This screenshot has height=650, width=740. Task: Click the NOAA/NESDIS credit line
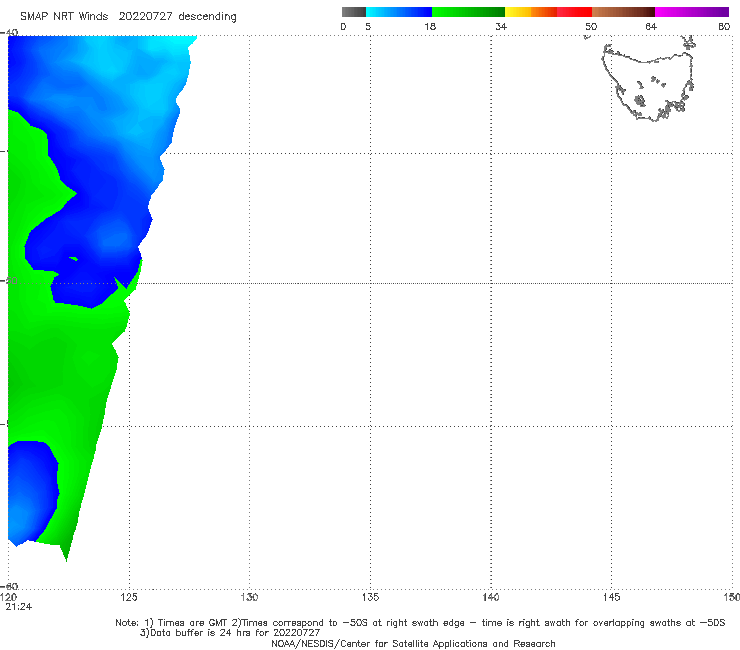[x=413, y=644]
